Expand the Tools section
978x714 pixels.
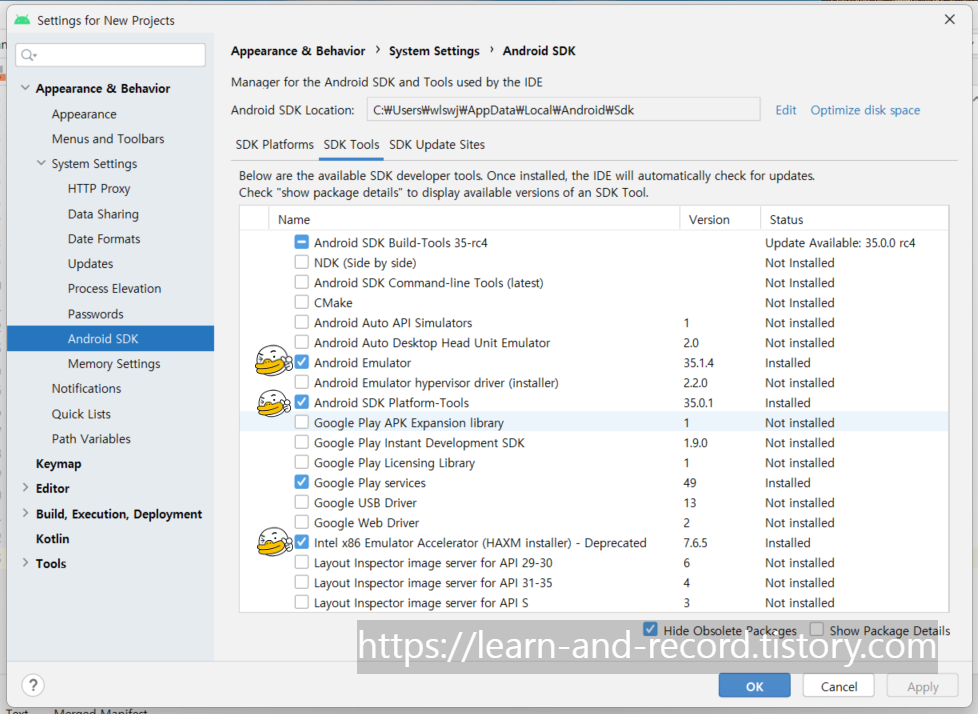(x=26, y=562)
